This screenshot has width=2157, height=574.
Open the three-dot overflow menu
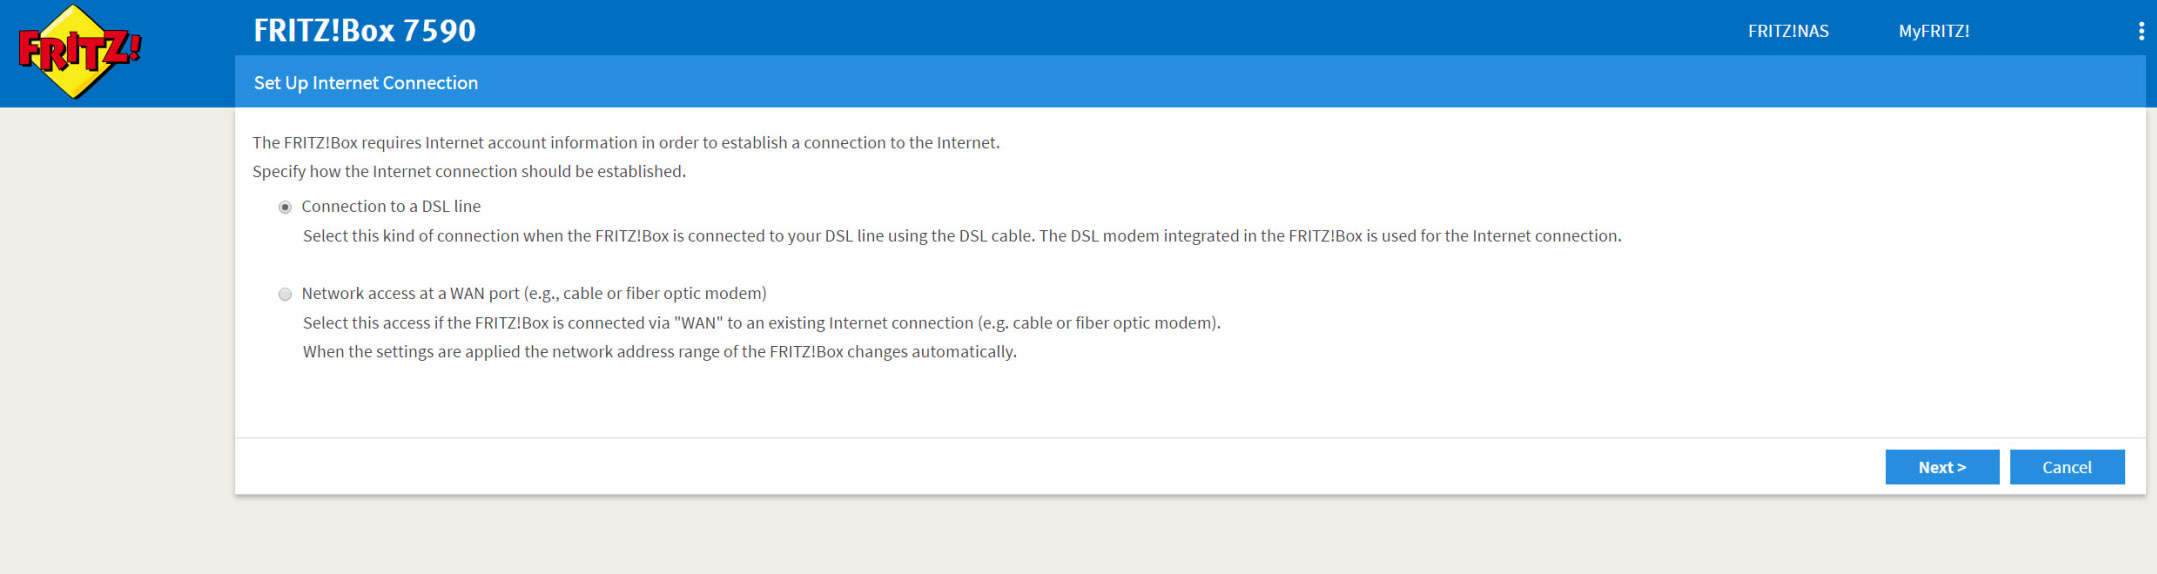pos(2141,31)
